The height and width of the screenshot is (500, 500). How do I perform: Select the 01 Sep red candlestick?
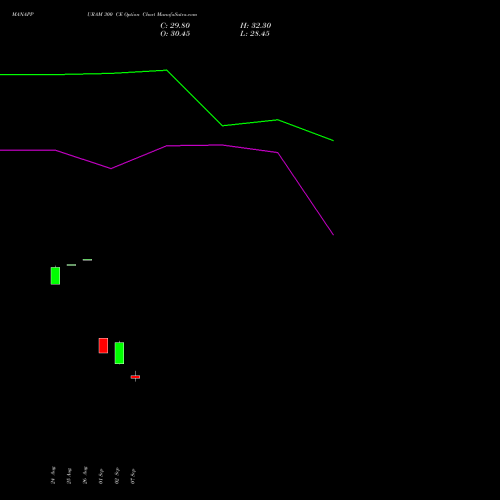103,346
